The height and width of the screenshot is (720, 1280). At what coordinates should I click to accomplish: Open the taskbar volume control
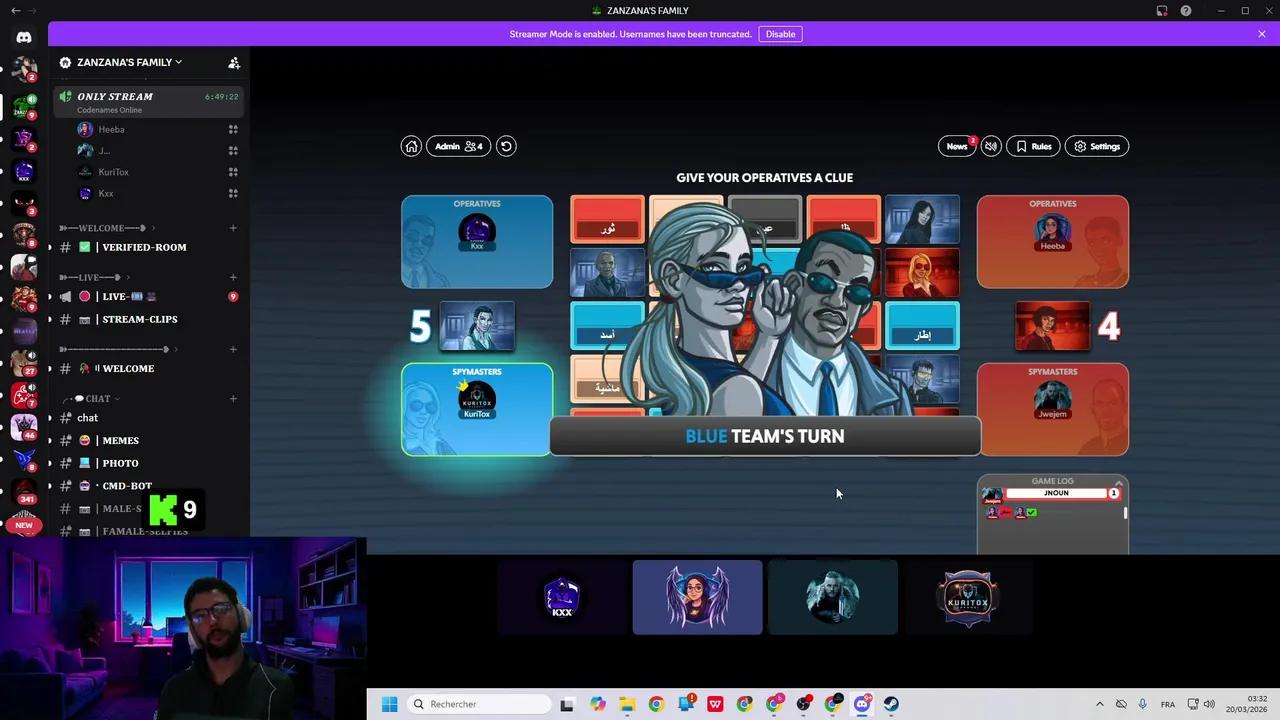pyautogui.click(x=1209, y=704)
